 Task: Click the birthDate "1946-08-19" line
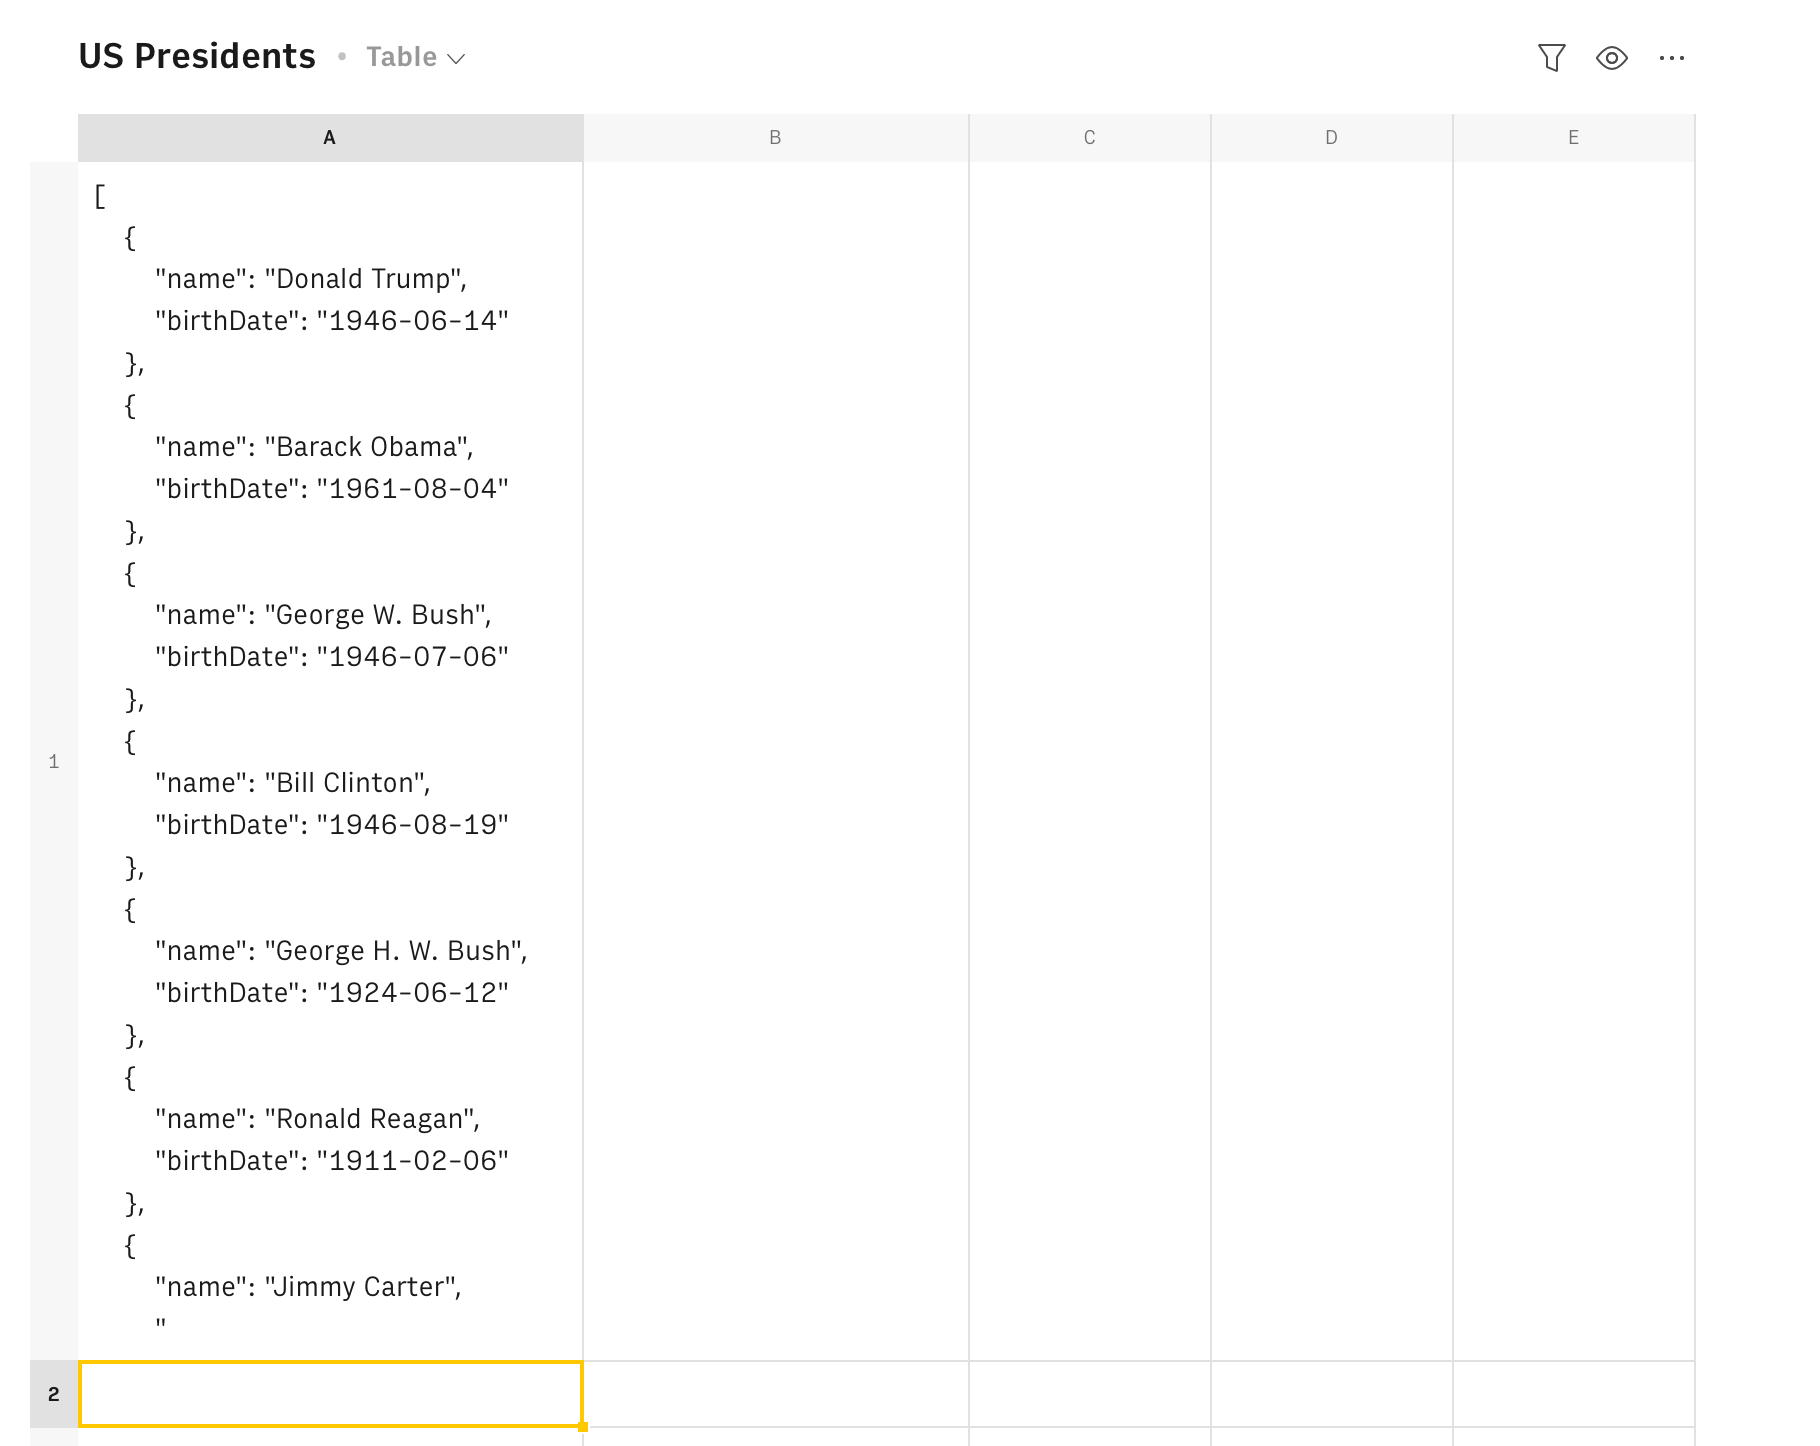pyautogui.click(x=332, y=825)
